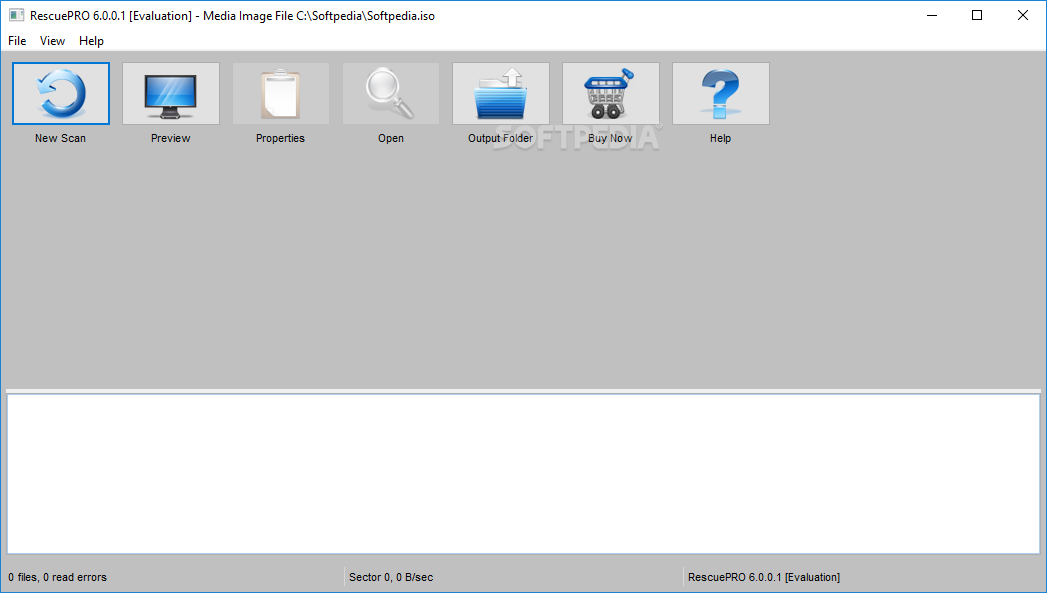Viewport: 1047px width, 593px height.
Task: Maximize the RescuePRO window
Action: [977, 15]
